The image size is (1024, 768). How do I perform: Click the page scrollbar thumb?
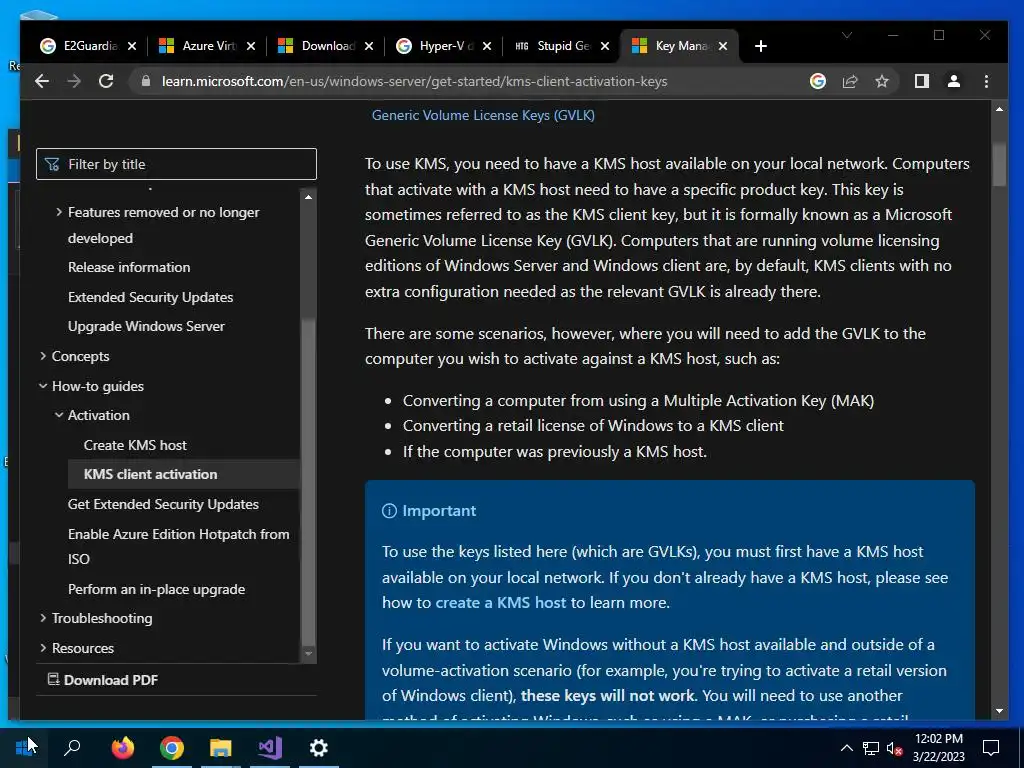[999, 163]
